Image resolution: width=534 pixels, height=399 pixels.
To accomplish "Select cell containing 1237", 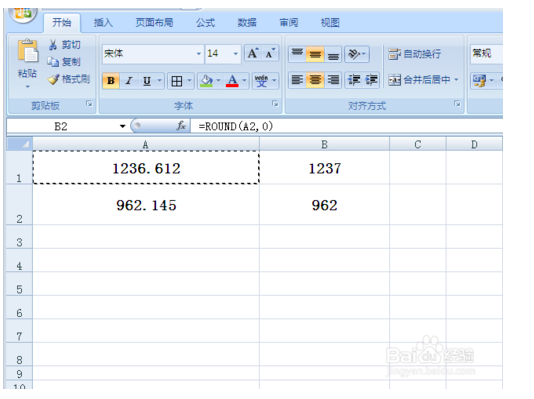I will point(324,168).
